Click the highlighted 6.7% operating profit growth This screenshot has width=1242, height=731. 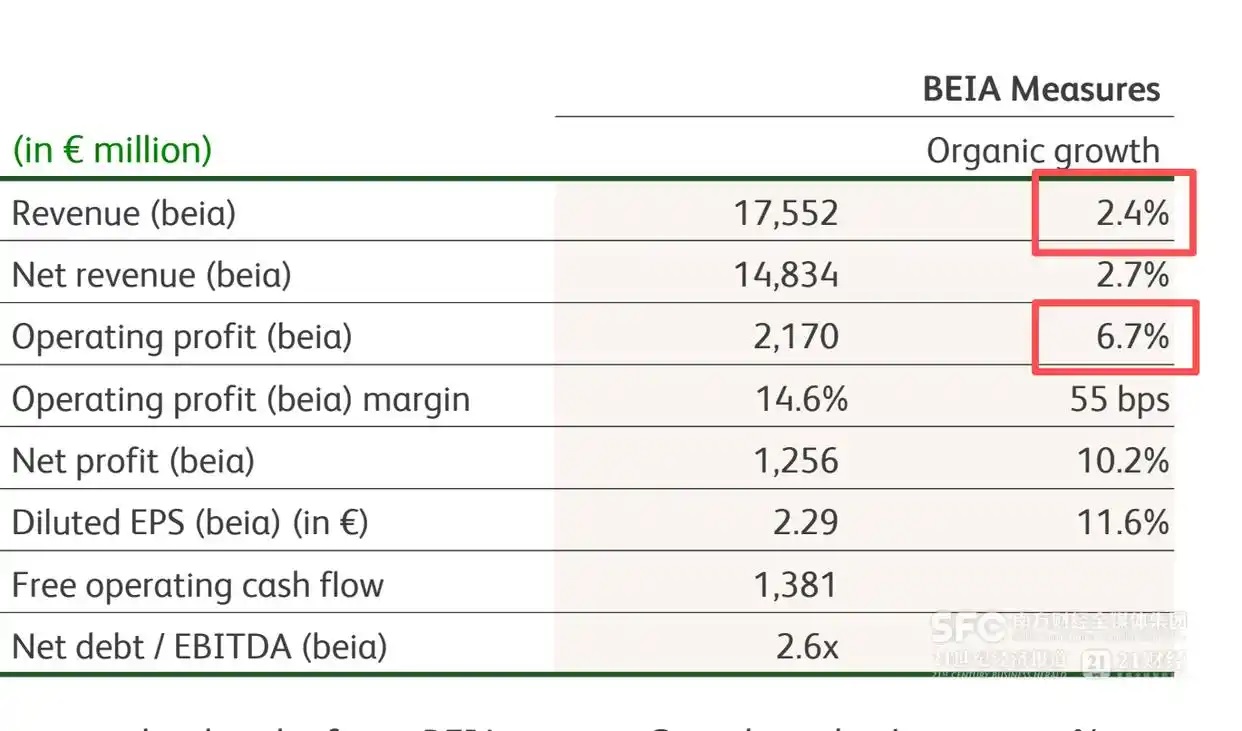1132,337
